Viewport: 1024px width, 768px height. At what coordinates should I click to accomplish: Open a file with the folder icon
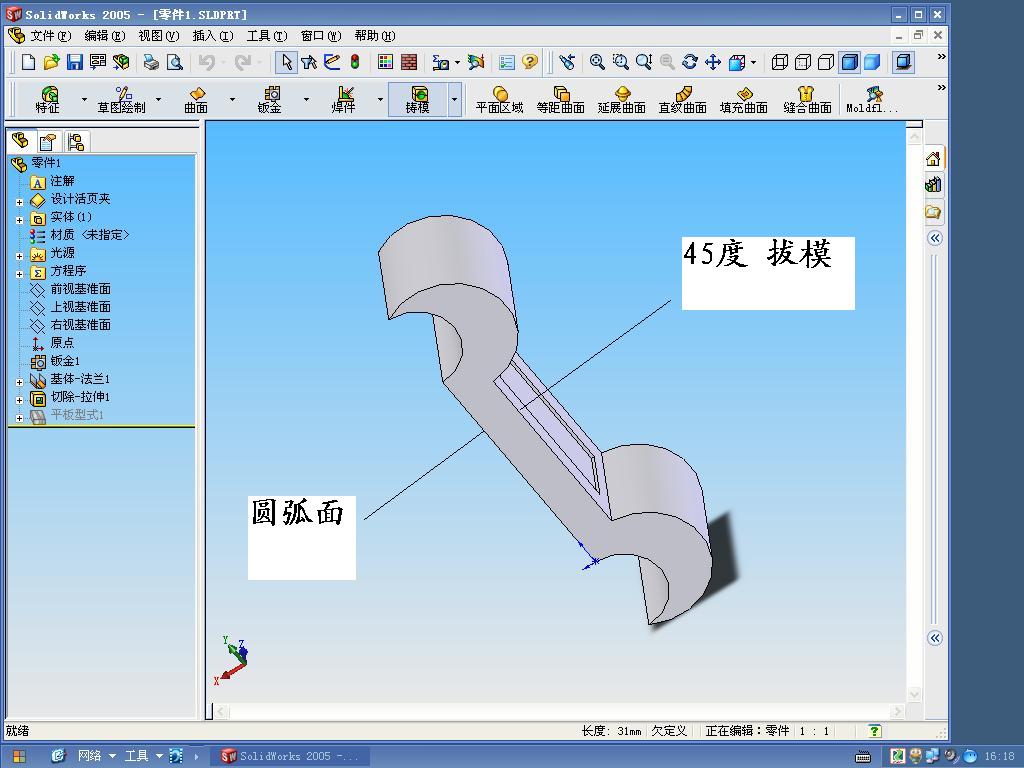51,62
